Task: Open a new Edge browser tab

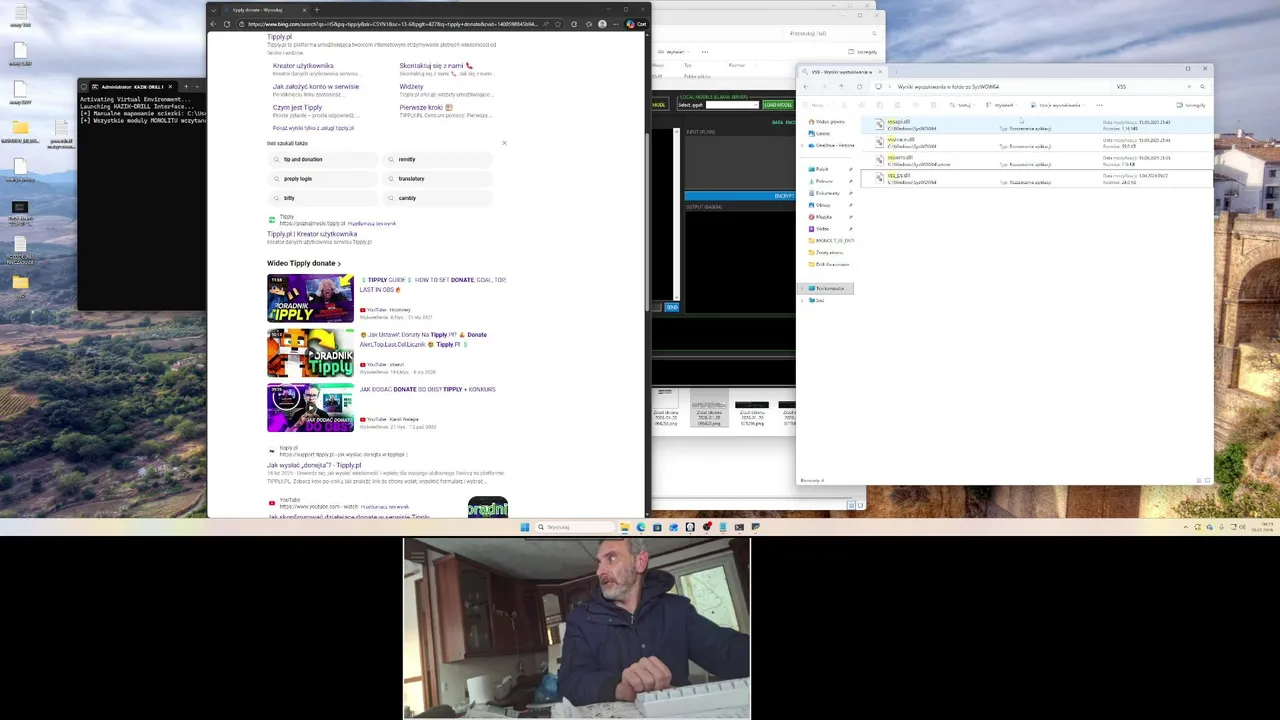Action: (316, 10)
